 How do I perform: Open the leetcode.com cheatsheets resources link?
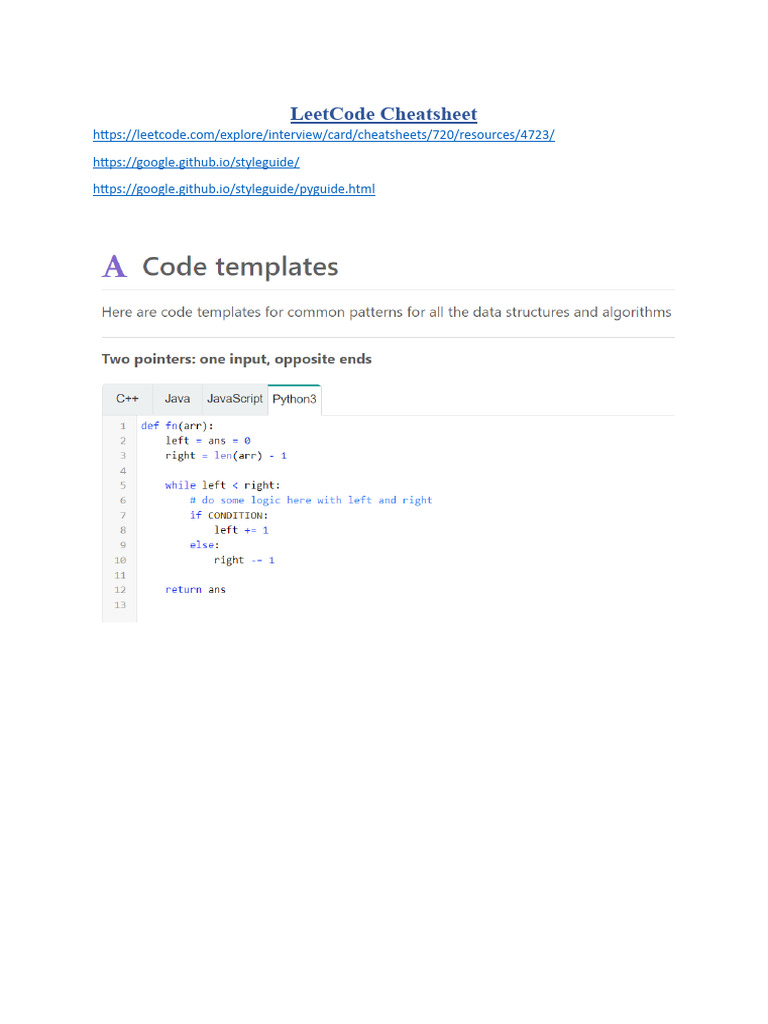(324, 134)
